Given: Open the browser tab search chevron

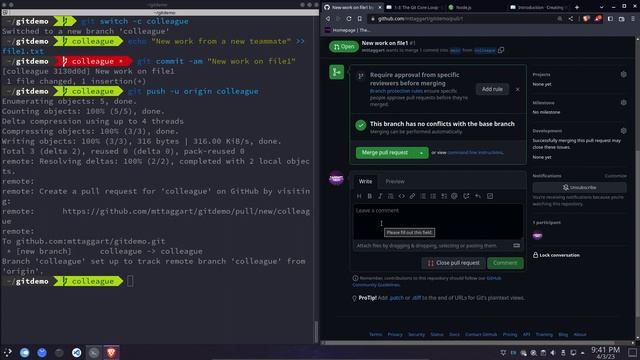Looking at the screenshot, I should click(x=601, y=7).
